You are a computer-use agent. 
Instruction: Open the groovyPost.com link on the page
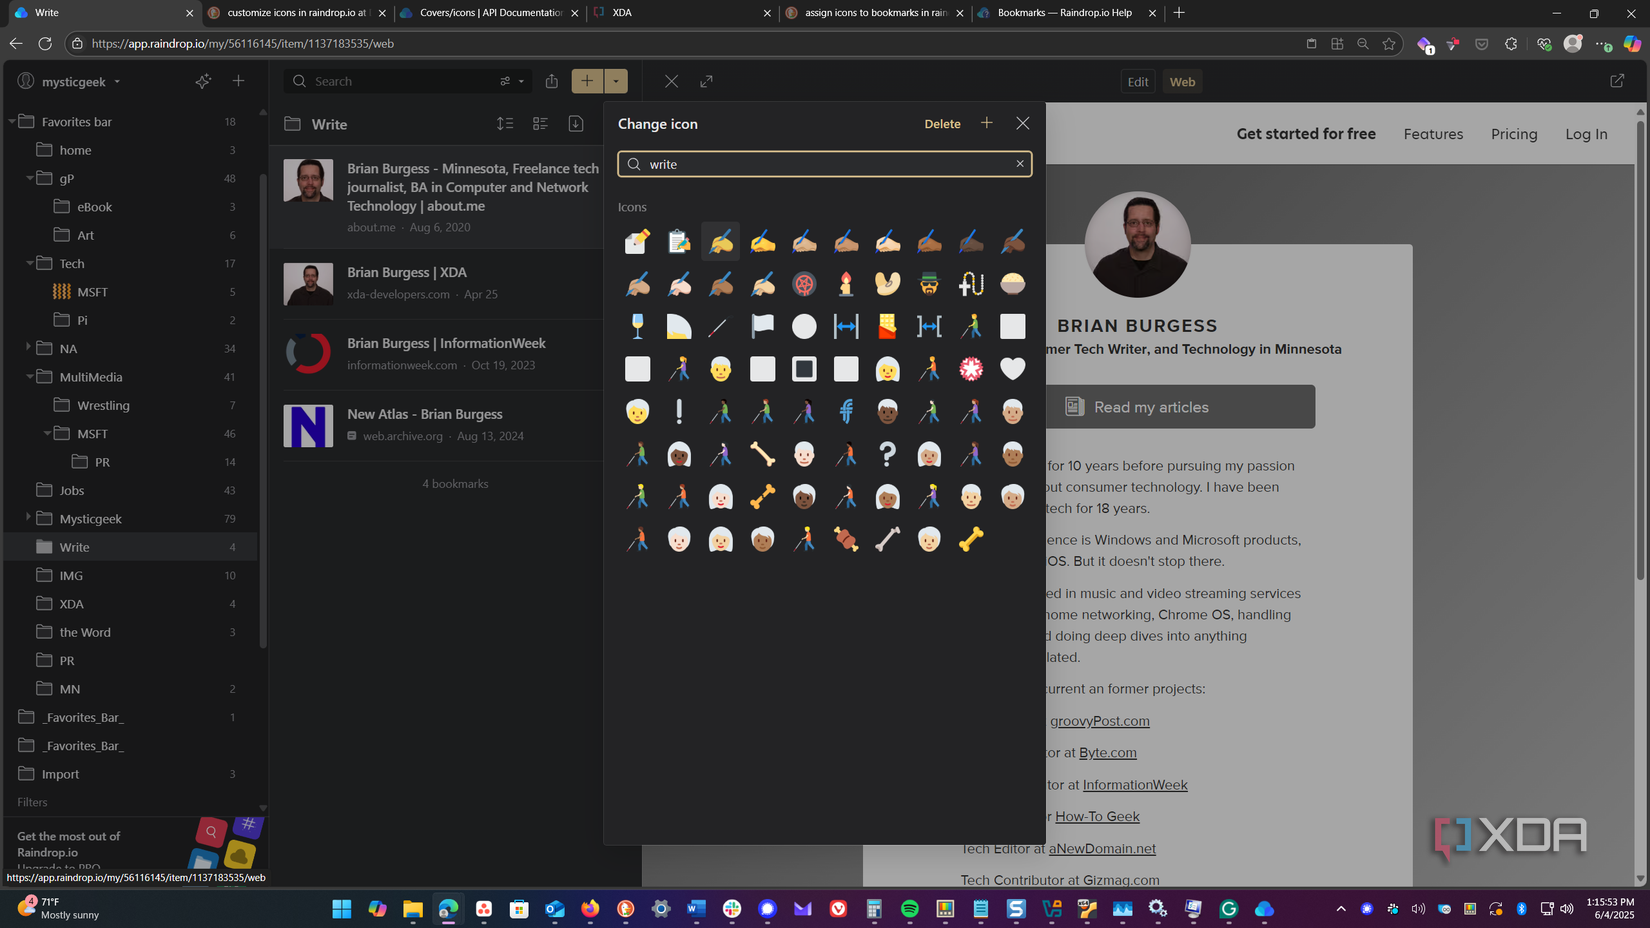point(1099,720)
